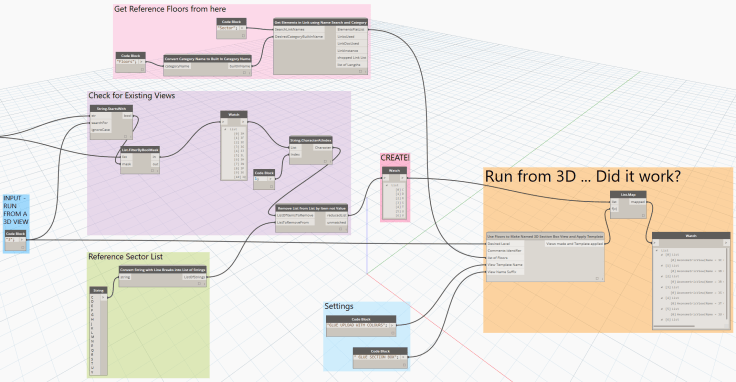
Task: Click the vertical scrollbar of the large Watch node
Action: 728,284
